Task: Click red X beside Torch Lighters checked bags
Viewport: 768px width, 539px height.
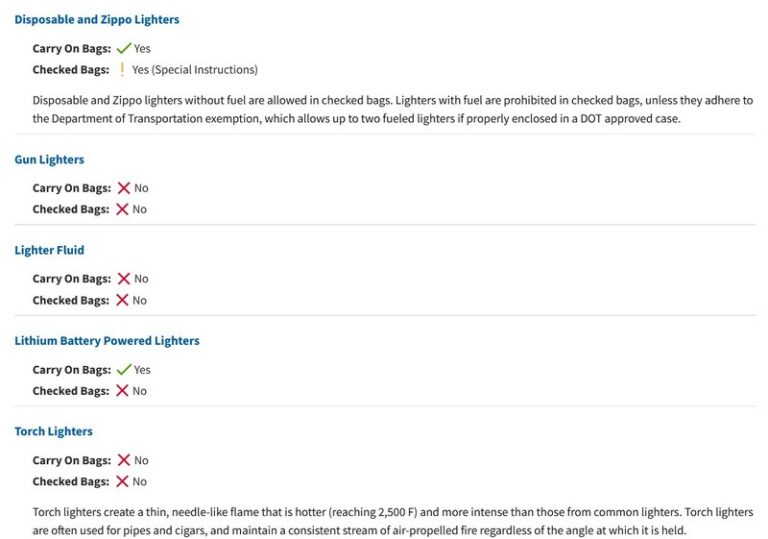Action: point(123,481)
